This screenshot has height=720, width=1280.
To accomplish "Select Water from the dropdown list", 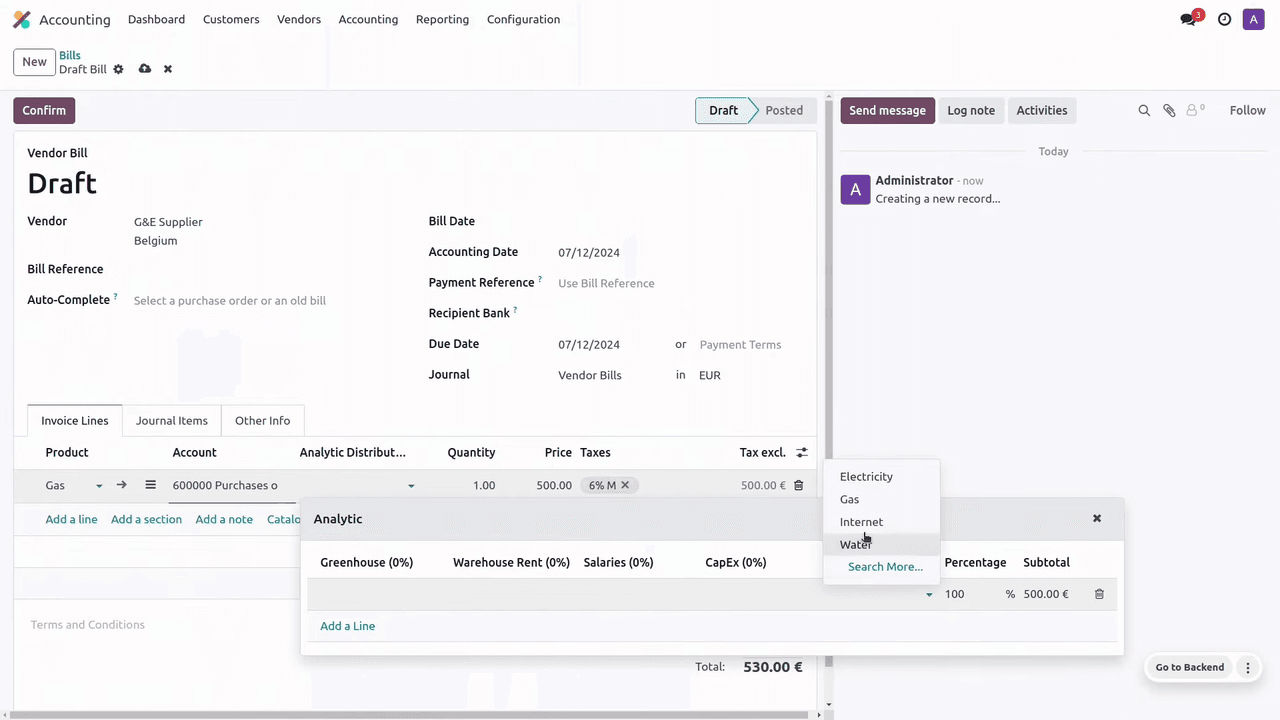I will pos(855,545).
